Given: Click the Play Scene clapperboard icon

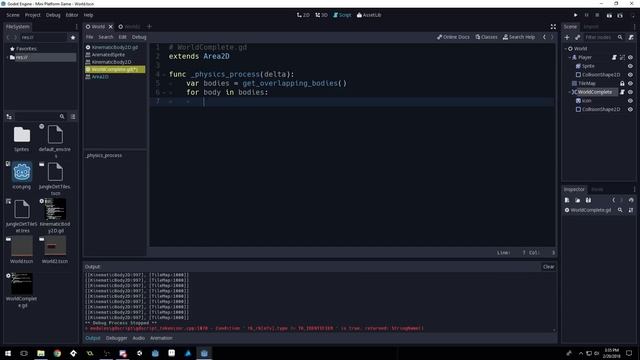Looking at the screenshot, I should (x=609, y=15).
